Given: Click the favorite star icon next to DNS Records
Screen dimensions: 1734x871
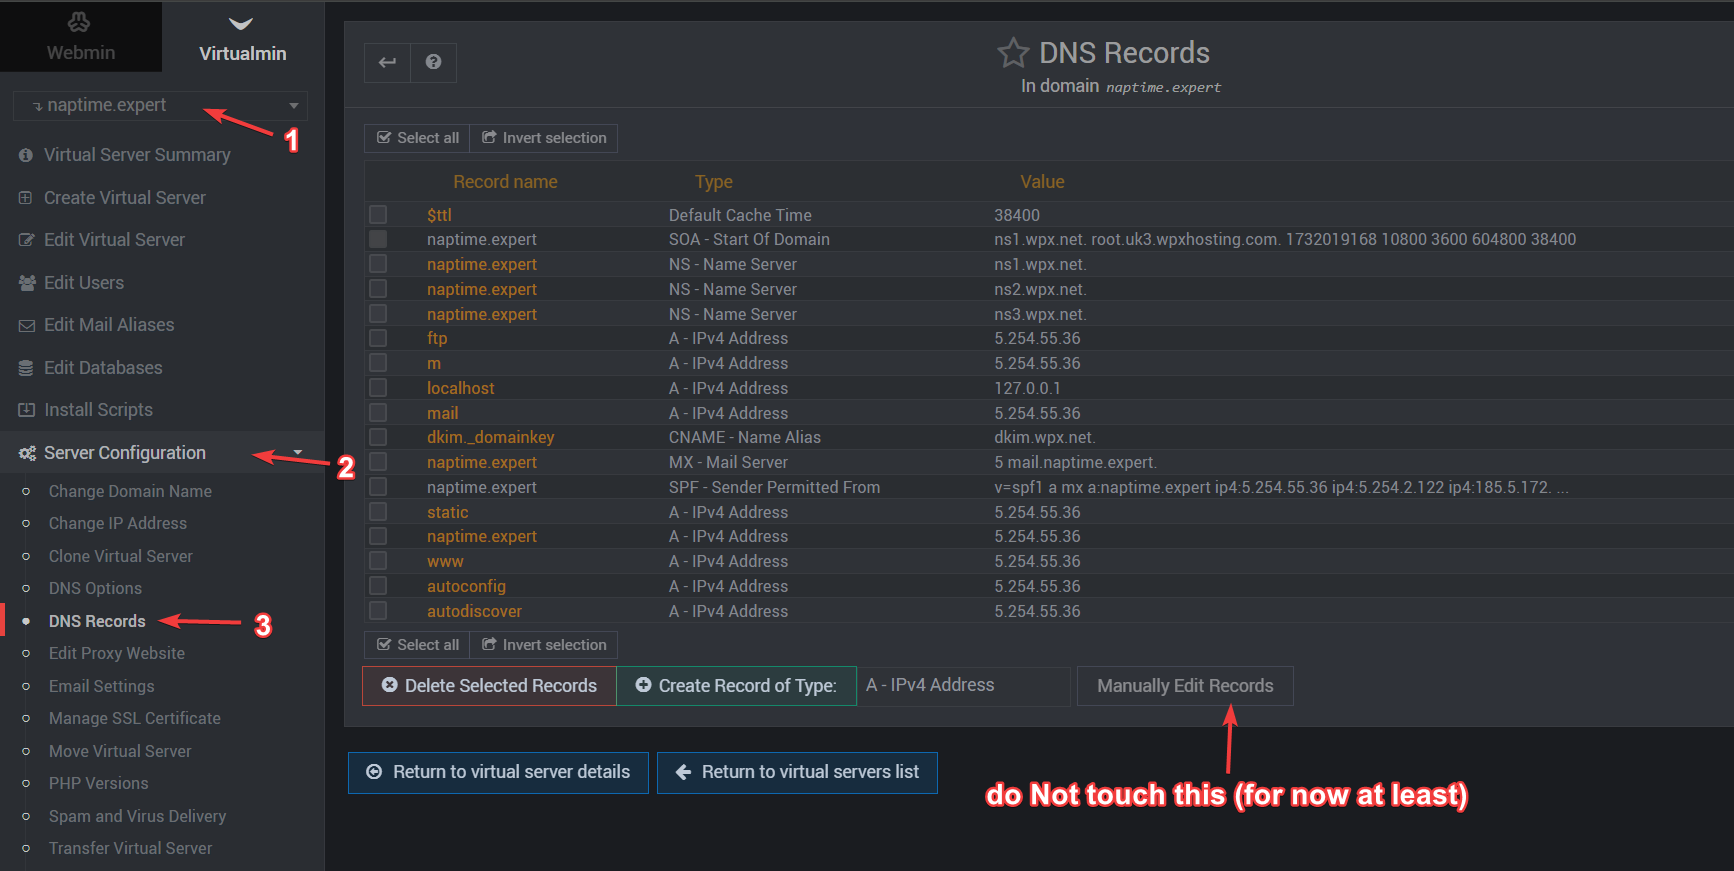Looking at the screenshot, I should click(x=1013, y=52).
